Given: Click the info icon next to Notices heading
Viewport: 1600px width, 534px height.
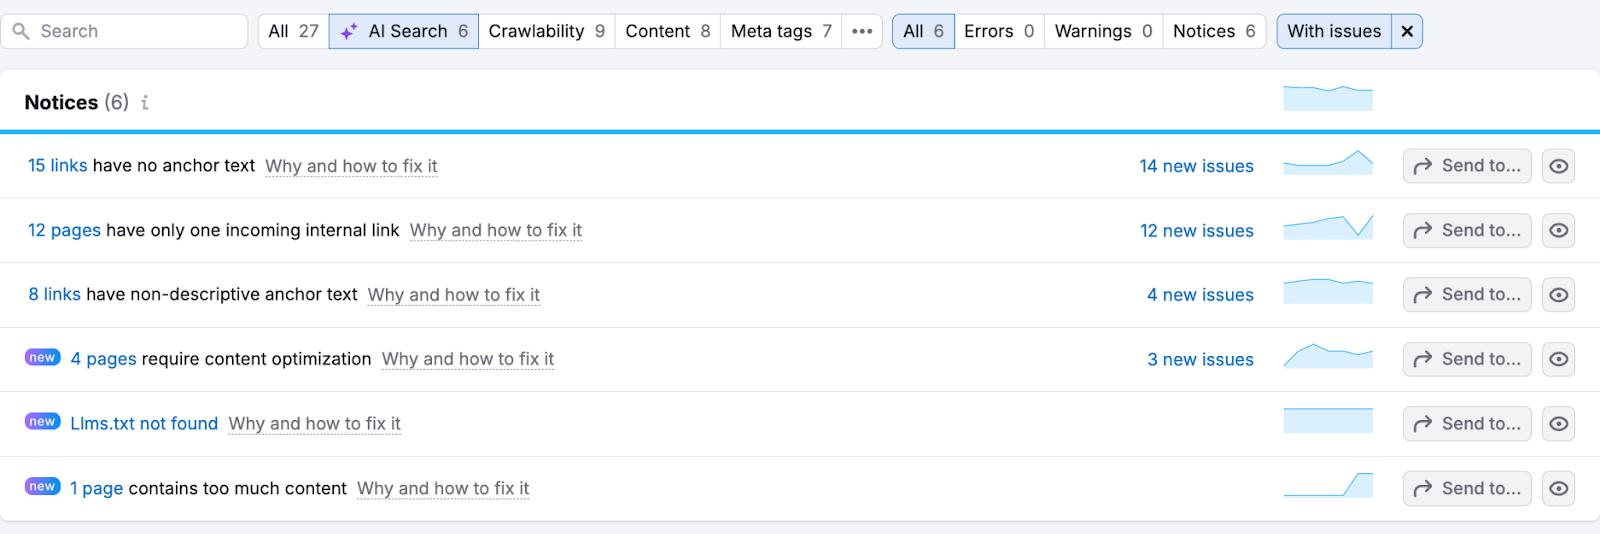Looking at the screenshot, I should tap(145, 103).
